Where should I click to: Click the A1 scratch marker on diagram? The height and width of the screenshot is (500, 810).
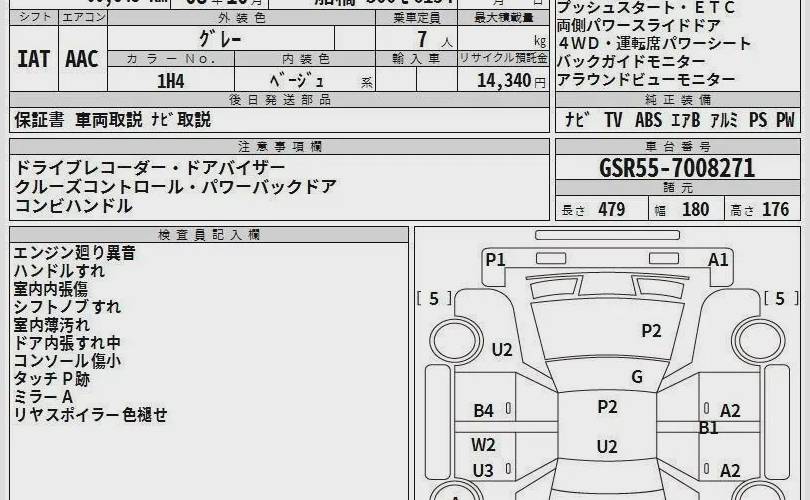(x=718, y=260)
